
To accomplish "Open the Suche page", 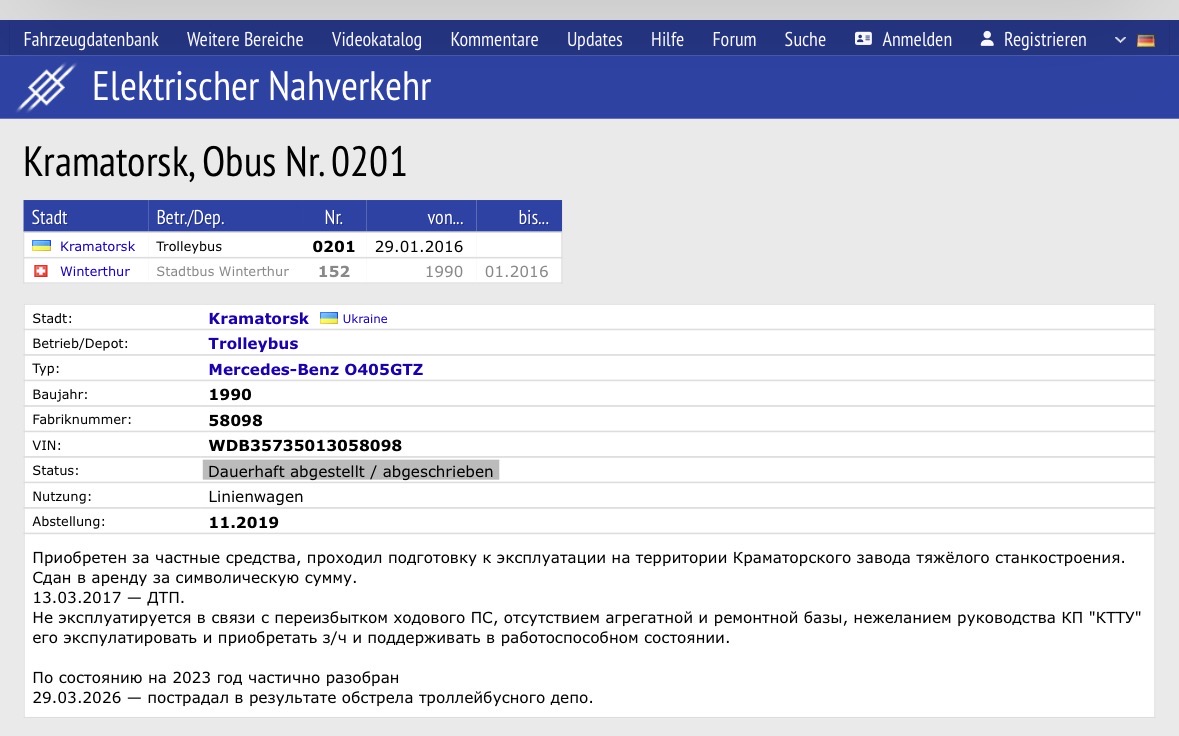I will pos(805,39).
